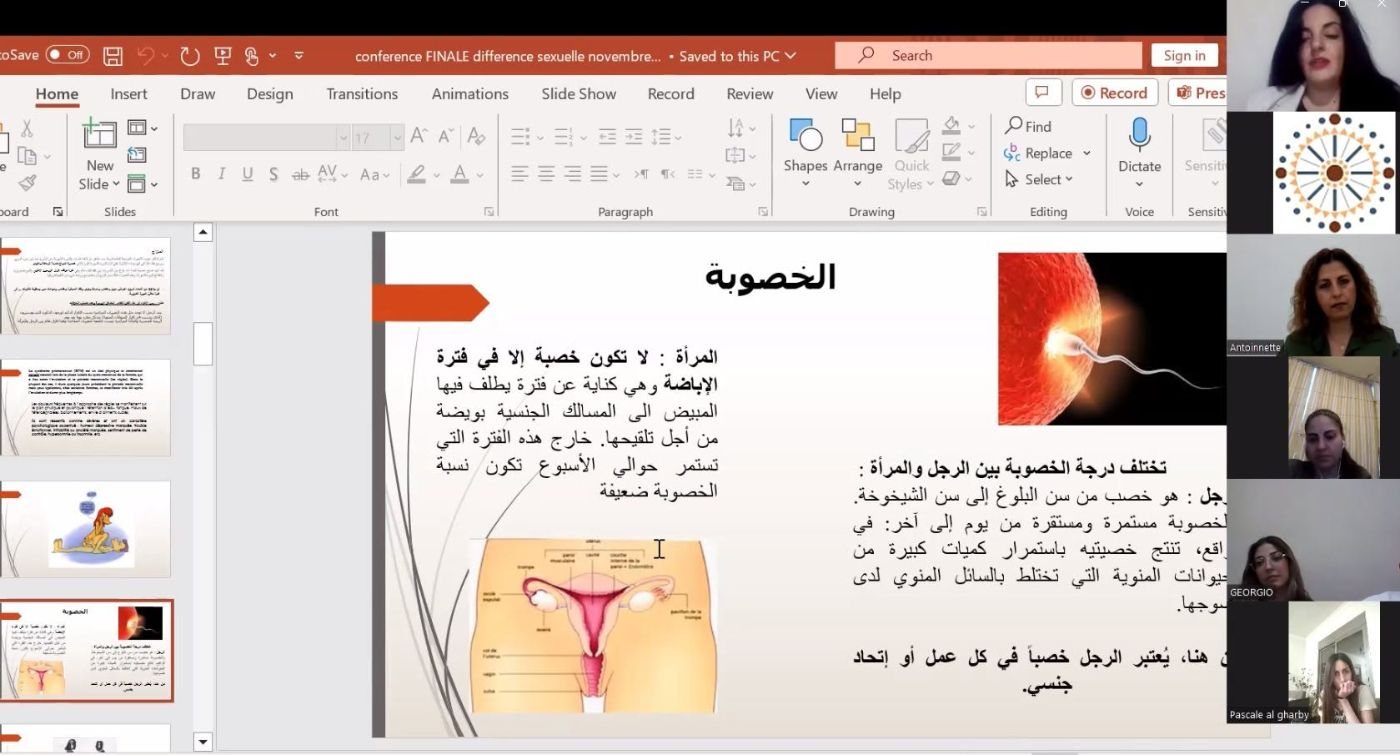Toggle Underline formatting
The height and width of the screenshot is (755, 1400).
point(247,174)
